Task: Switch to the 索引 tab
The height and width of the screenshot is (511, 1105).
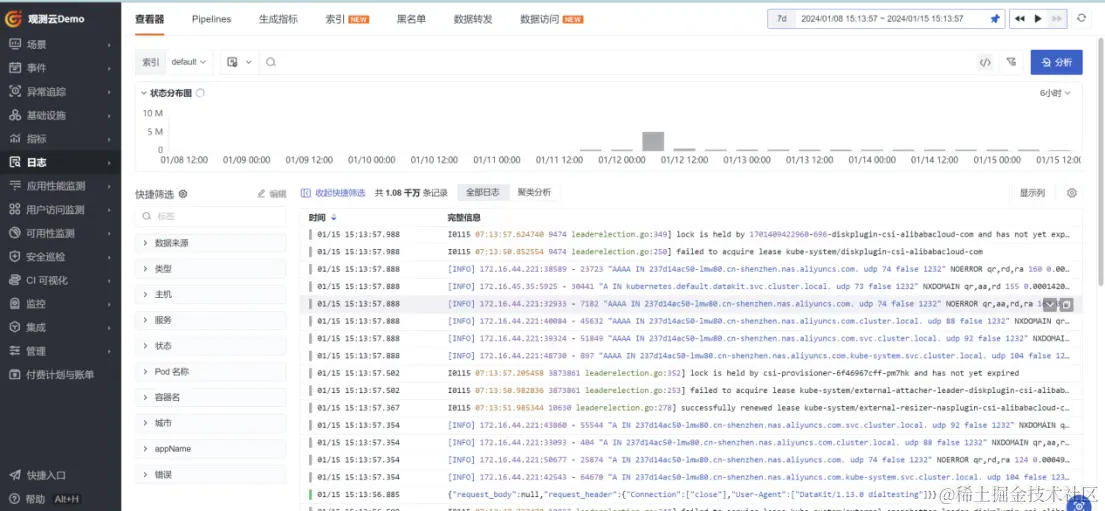Action: [x=347, y=19]
